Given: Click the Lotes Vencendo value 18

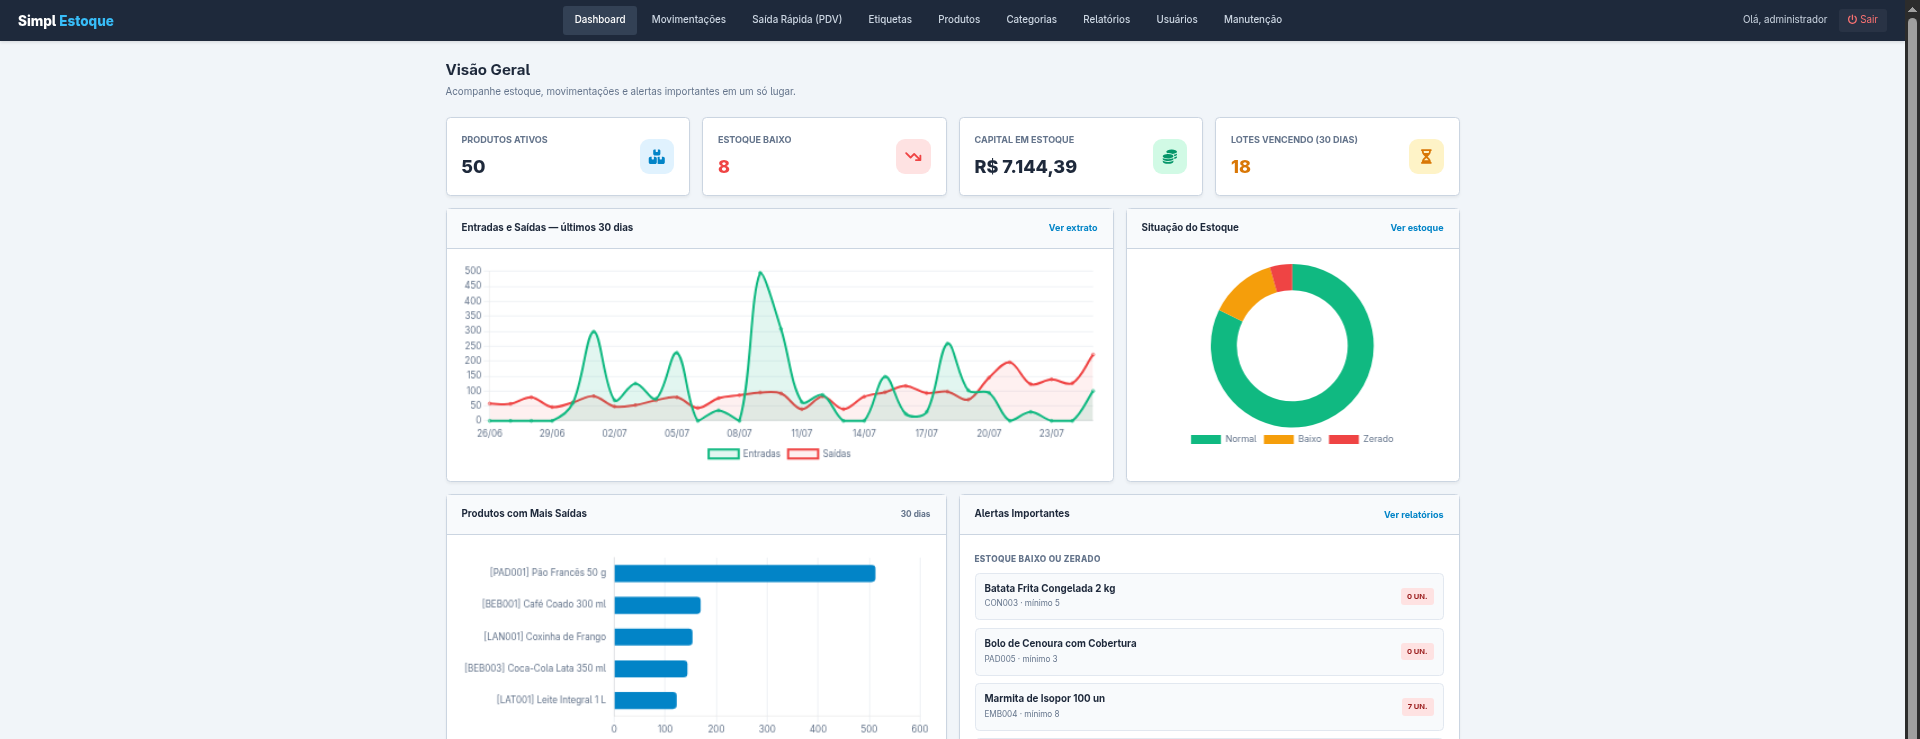Looking at the screenshot, I should [x=1241, y=167].
